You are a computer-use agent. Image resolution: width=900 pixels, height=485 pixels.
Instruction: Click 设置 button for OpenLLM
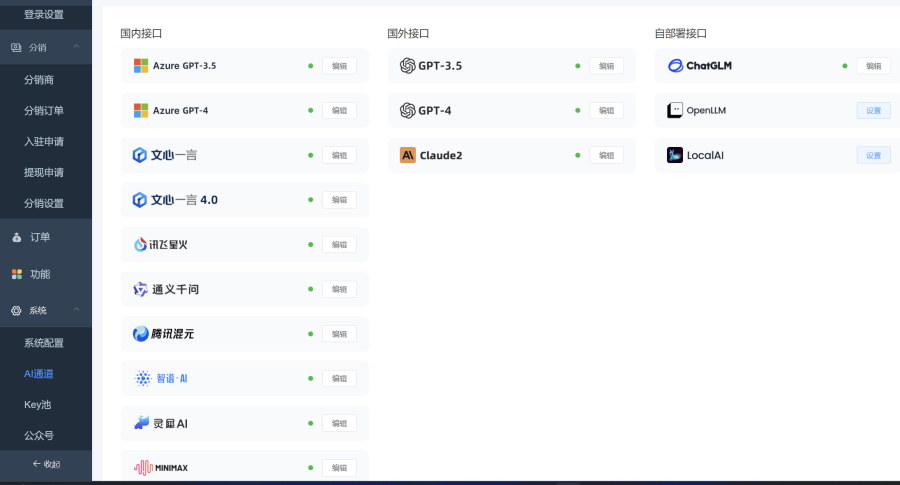coord(873,110)
